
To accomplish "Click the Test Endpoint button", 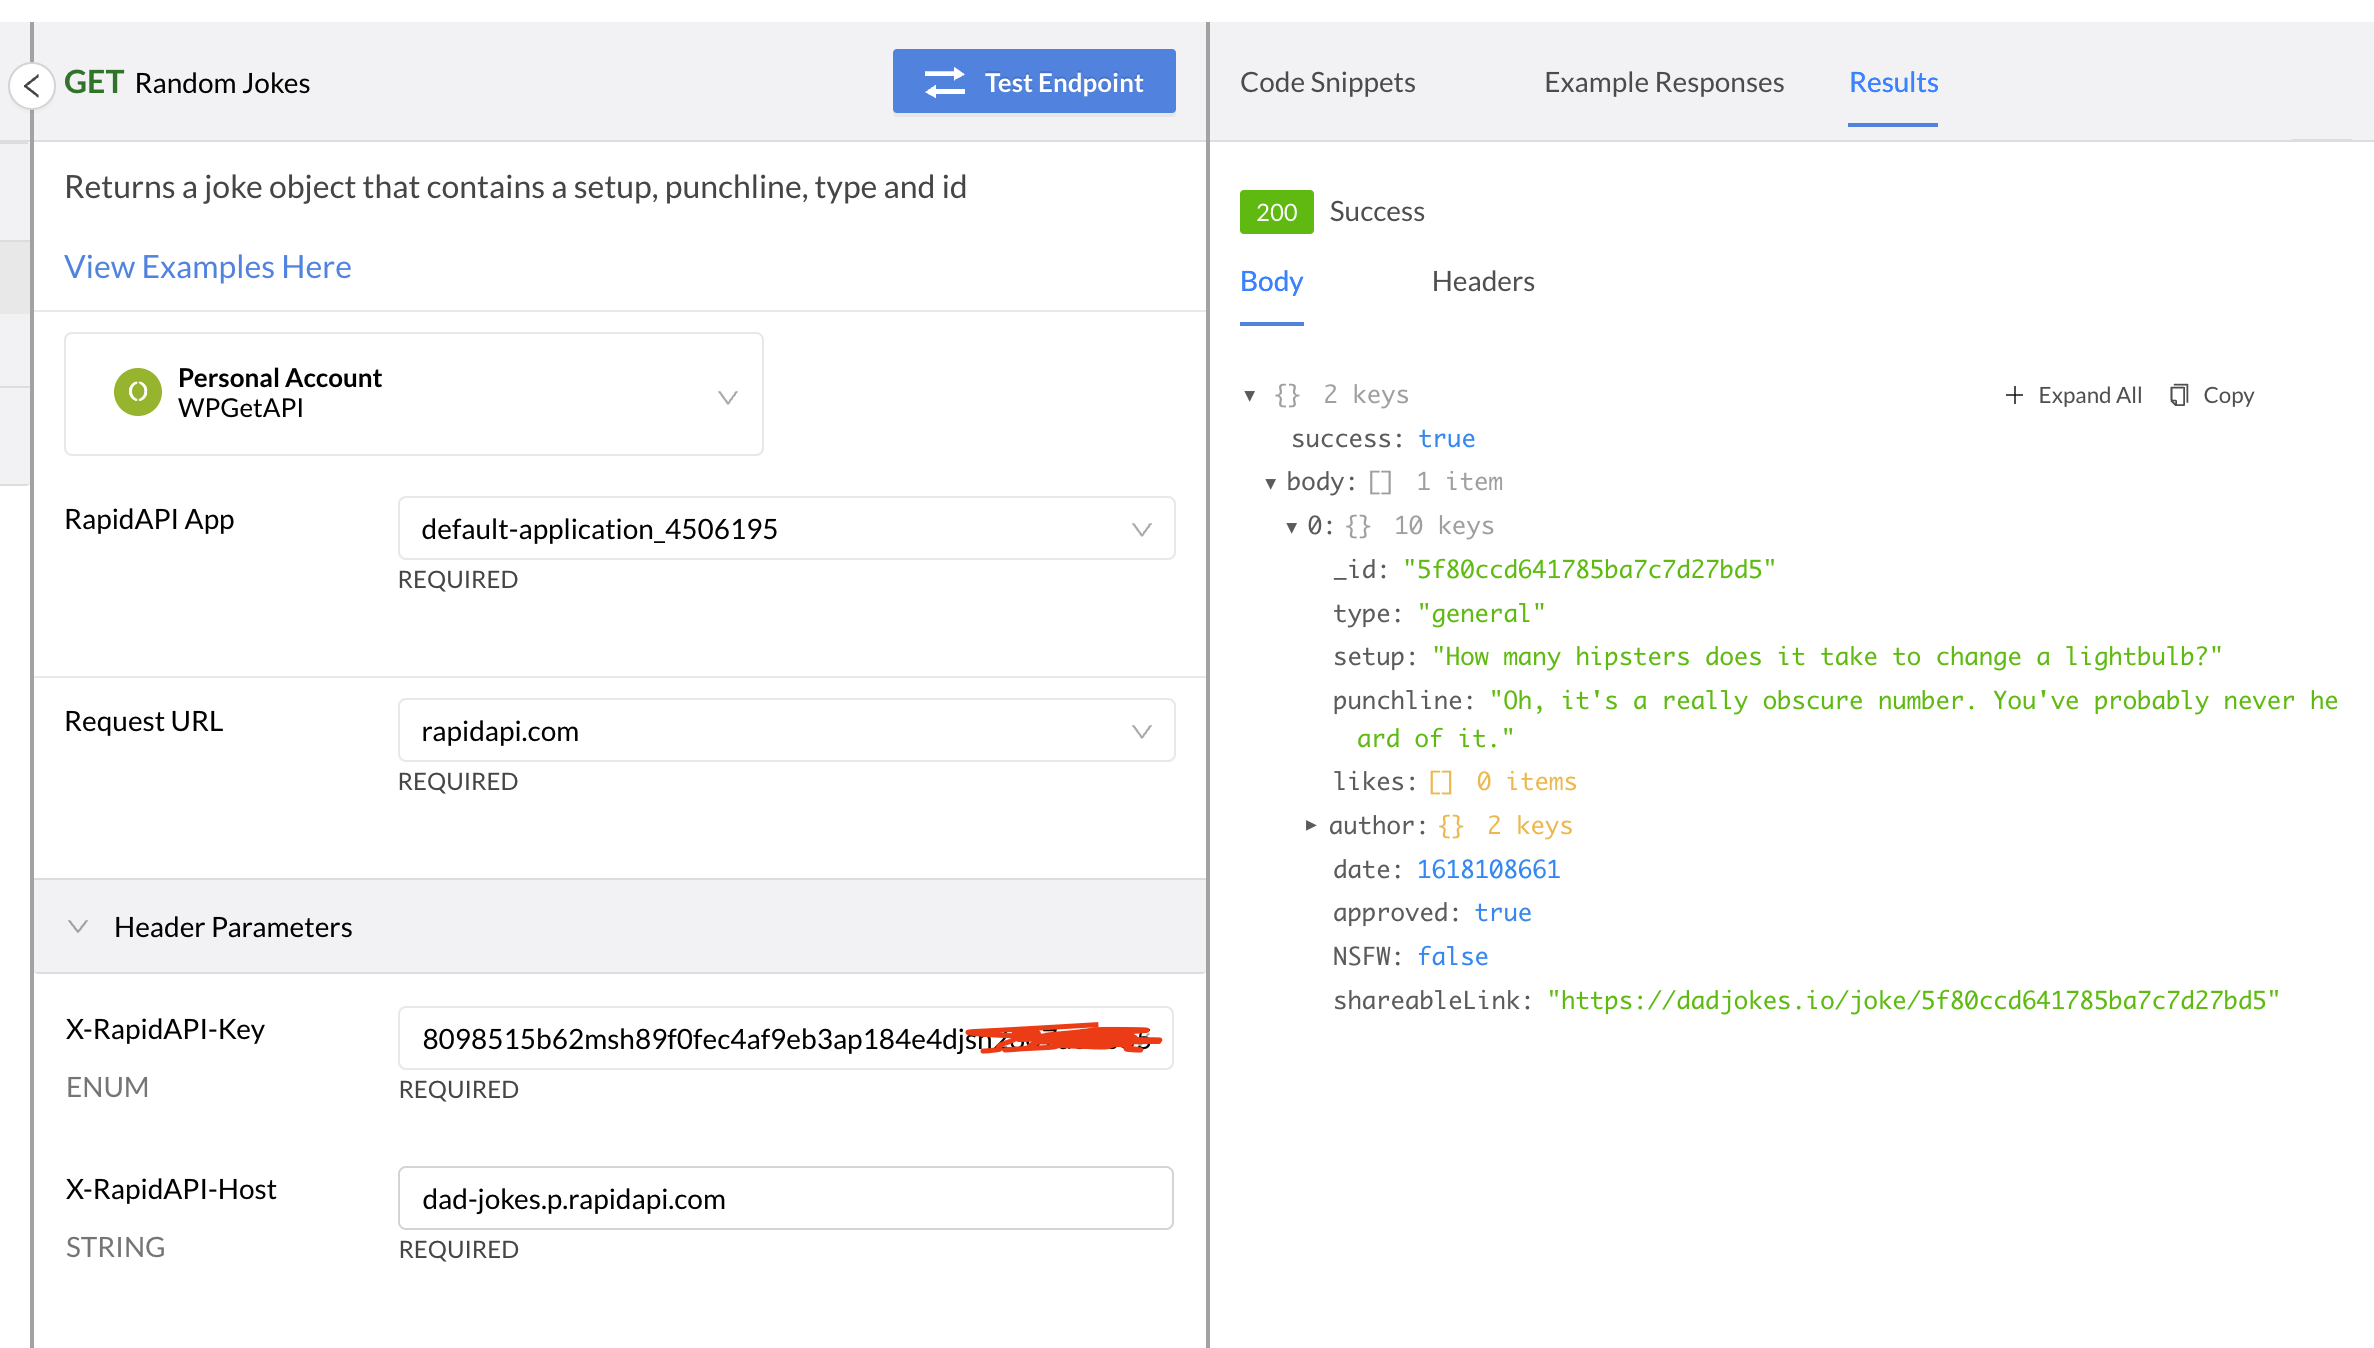I will click(x=1035, y=81).
